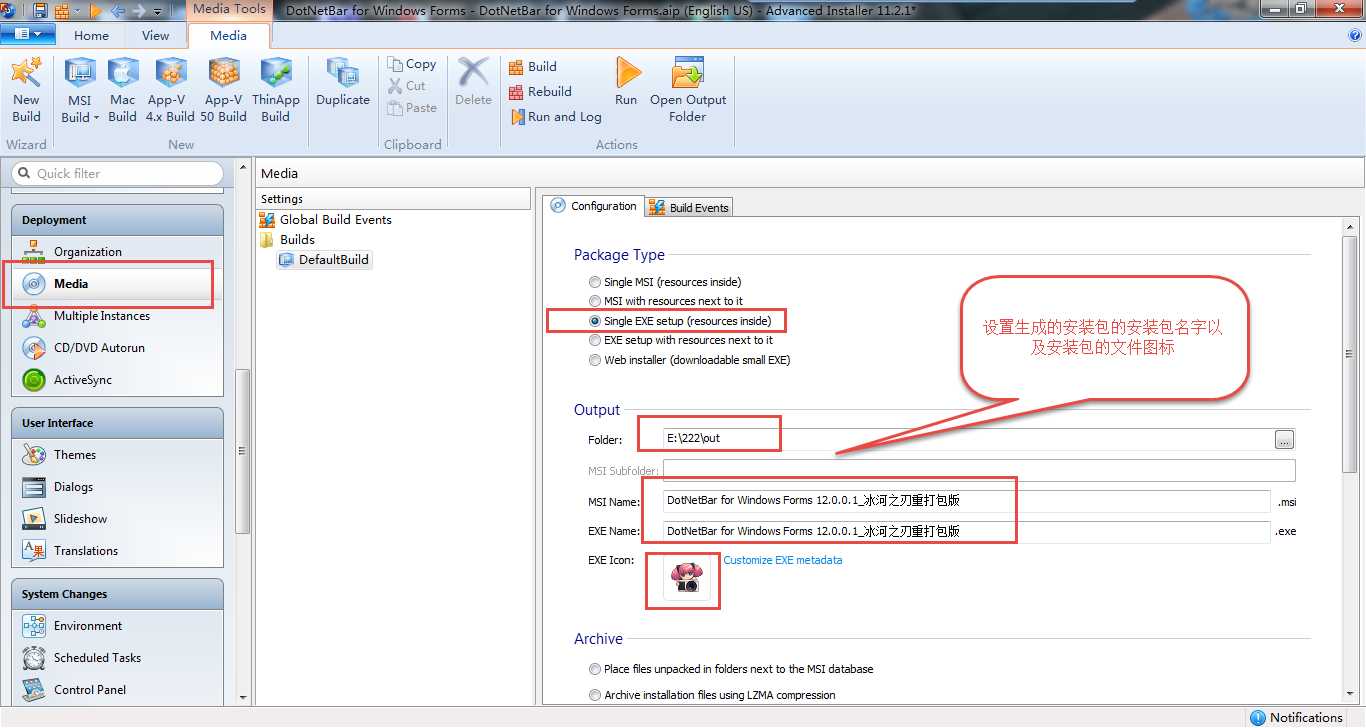This screenshot has height=728, width=1366.
Task: Open the application menu button
Action: pos(28,34)
